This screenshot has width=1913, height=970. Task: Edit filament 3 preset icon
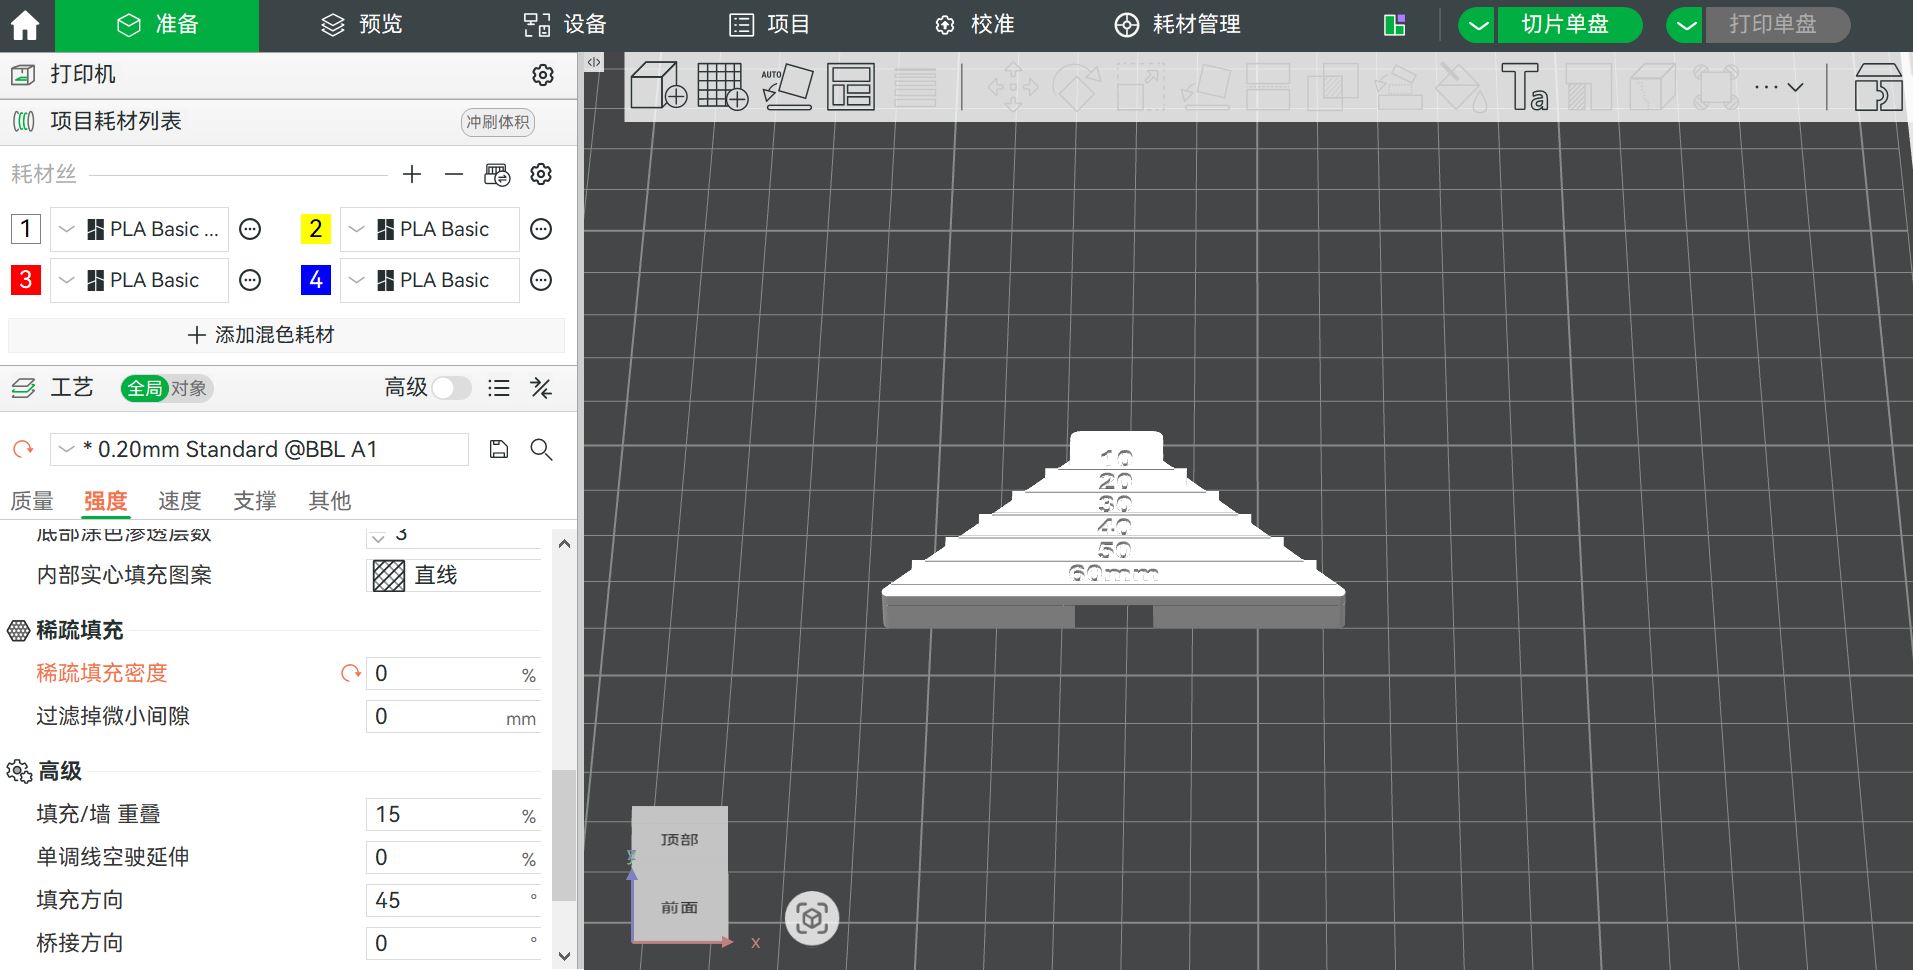point(250,280)
